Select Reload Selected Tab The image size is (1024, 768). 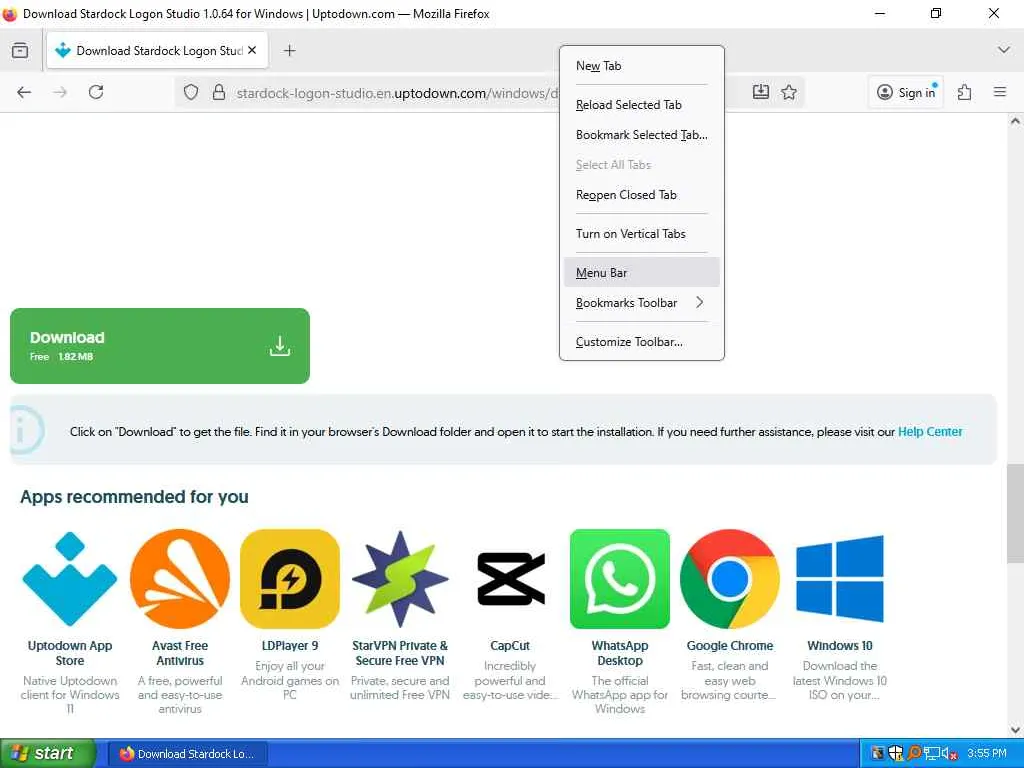pos(641,104)
